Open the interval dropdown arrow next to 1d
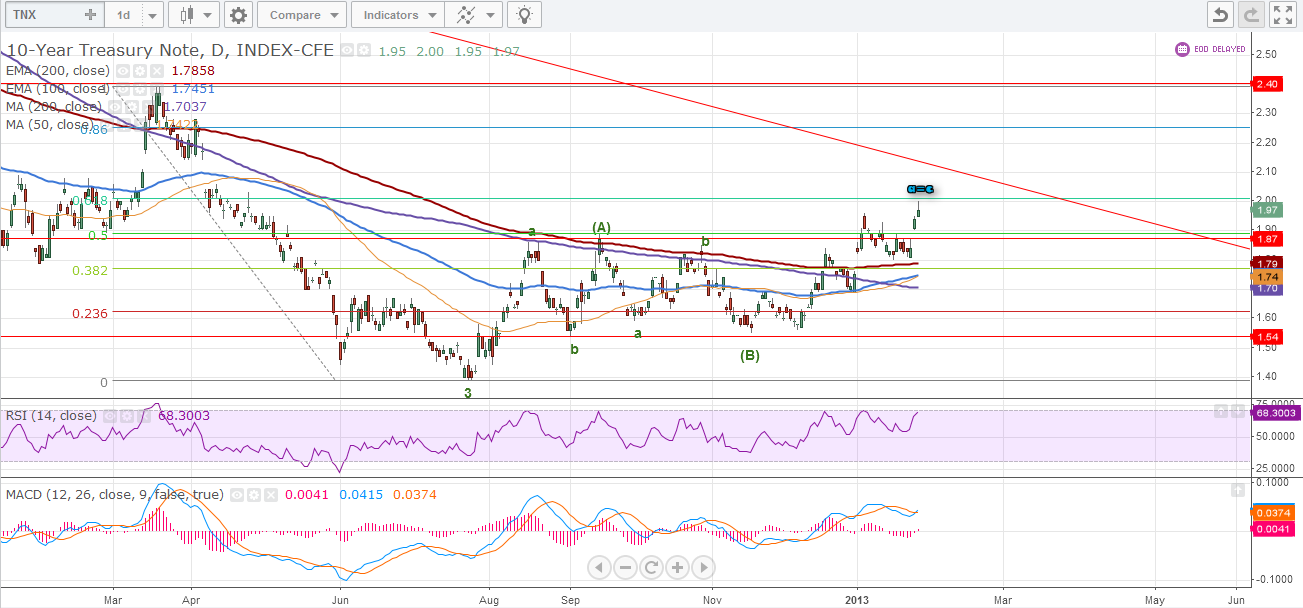Screen dimensions: 1303x608 coord(152,15)
